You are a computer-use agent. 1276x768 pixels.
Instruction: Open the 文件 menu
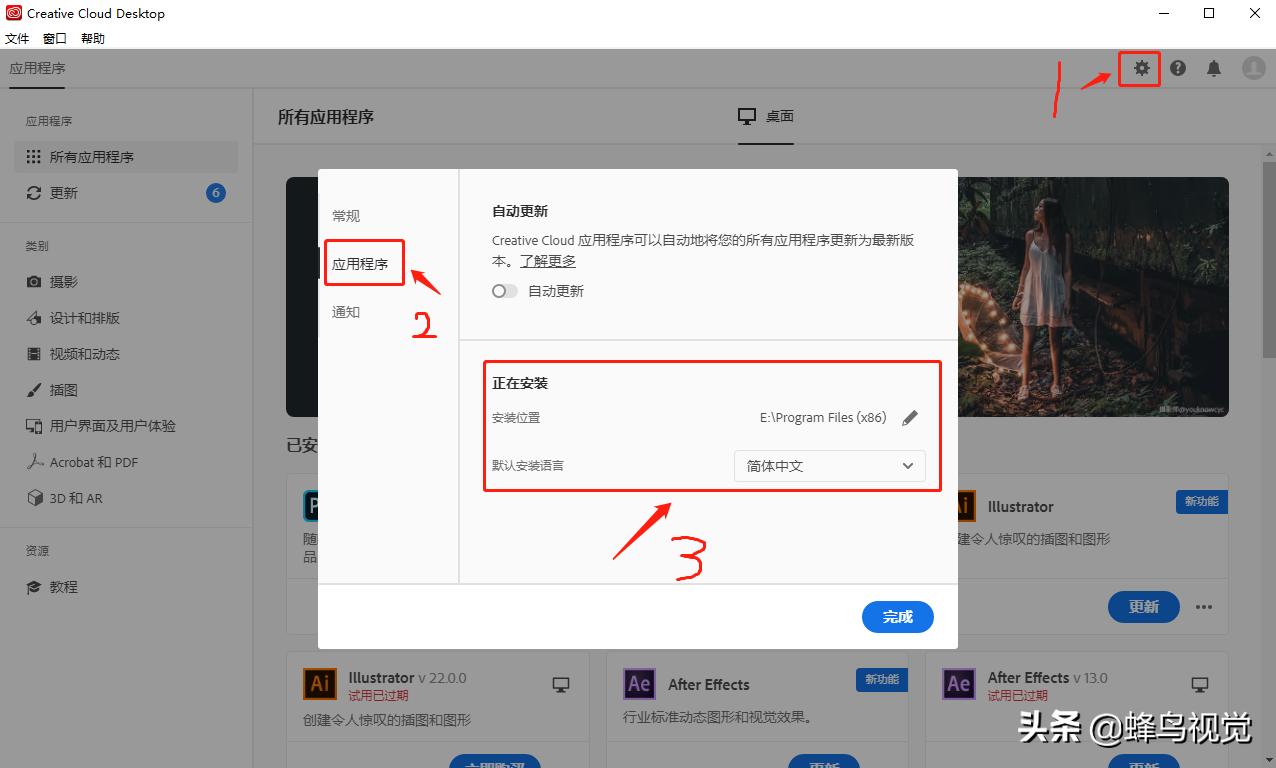[x=17, y=38]
